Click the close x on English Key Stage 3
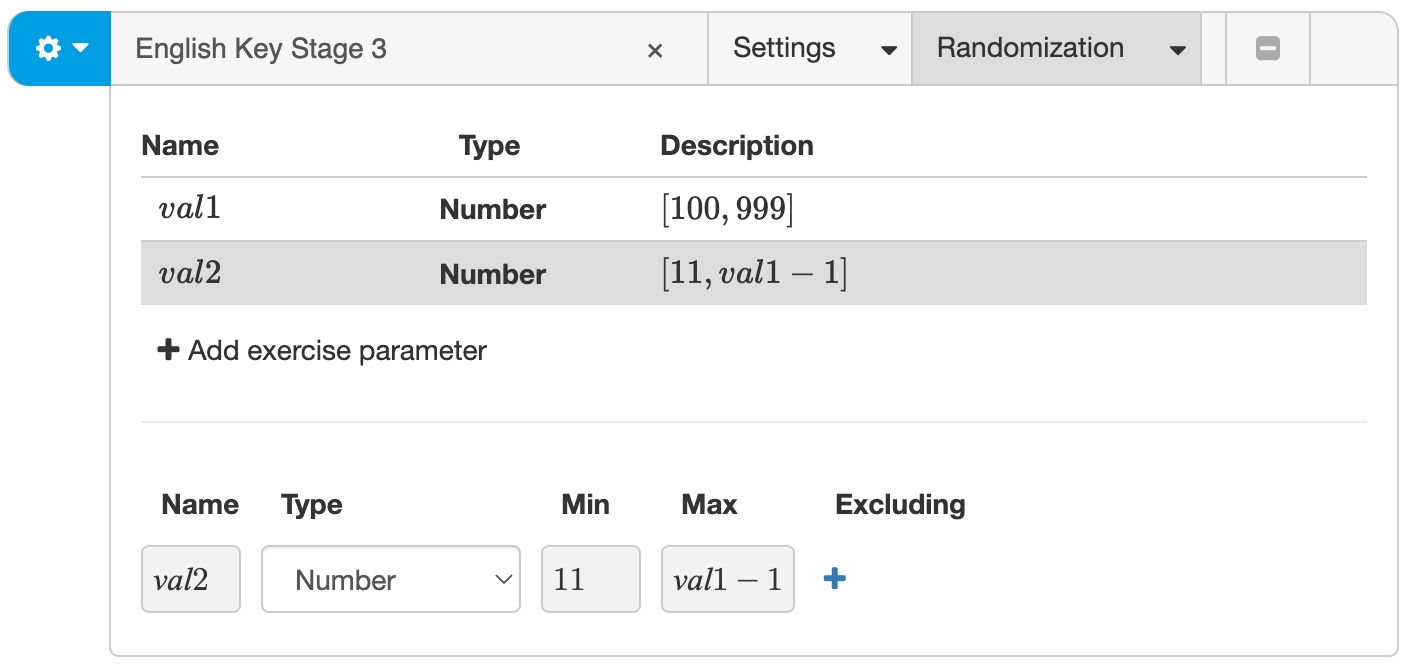This screenshot has width=1412, height=666. [x=655, y=49]
